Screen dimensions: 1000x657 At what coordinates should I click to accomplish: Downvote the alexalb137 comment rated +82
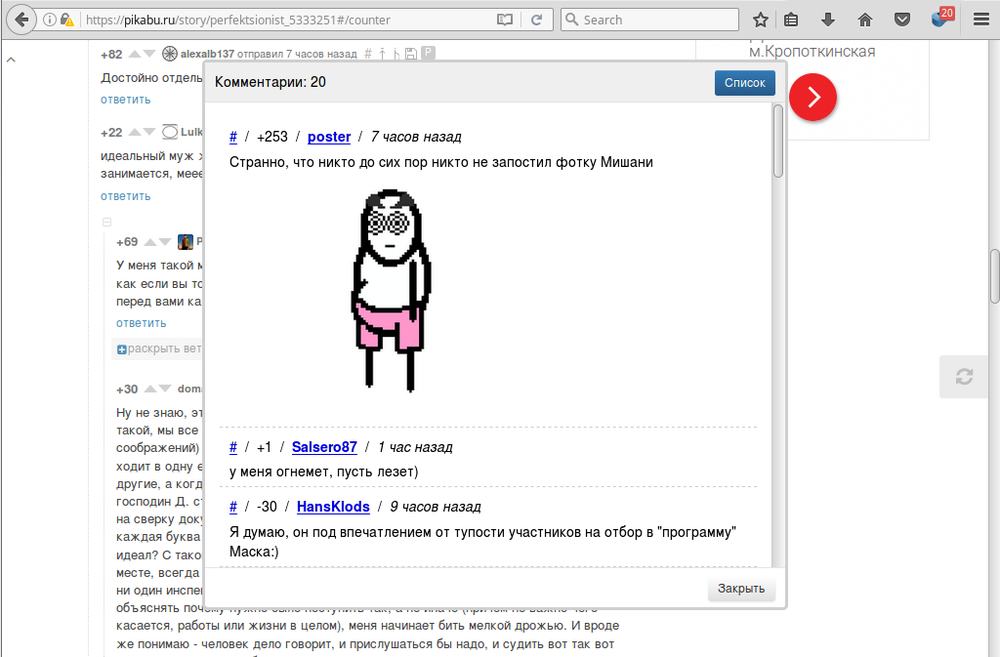coord(150,54)
